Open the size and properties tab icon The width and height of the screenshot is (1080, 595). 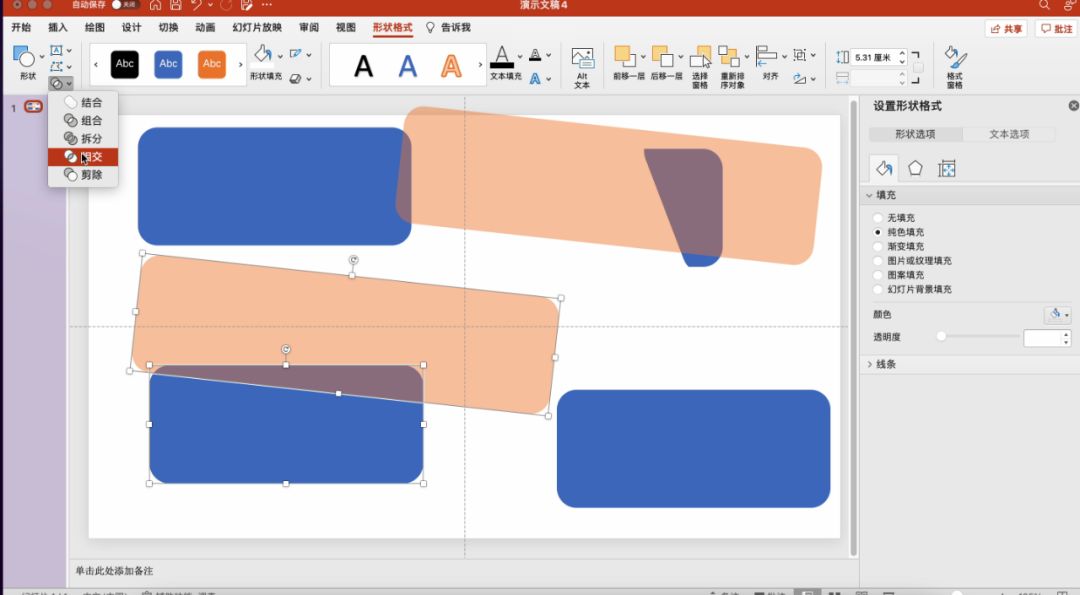coord(947,168)
